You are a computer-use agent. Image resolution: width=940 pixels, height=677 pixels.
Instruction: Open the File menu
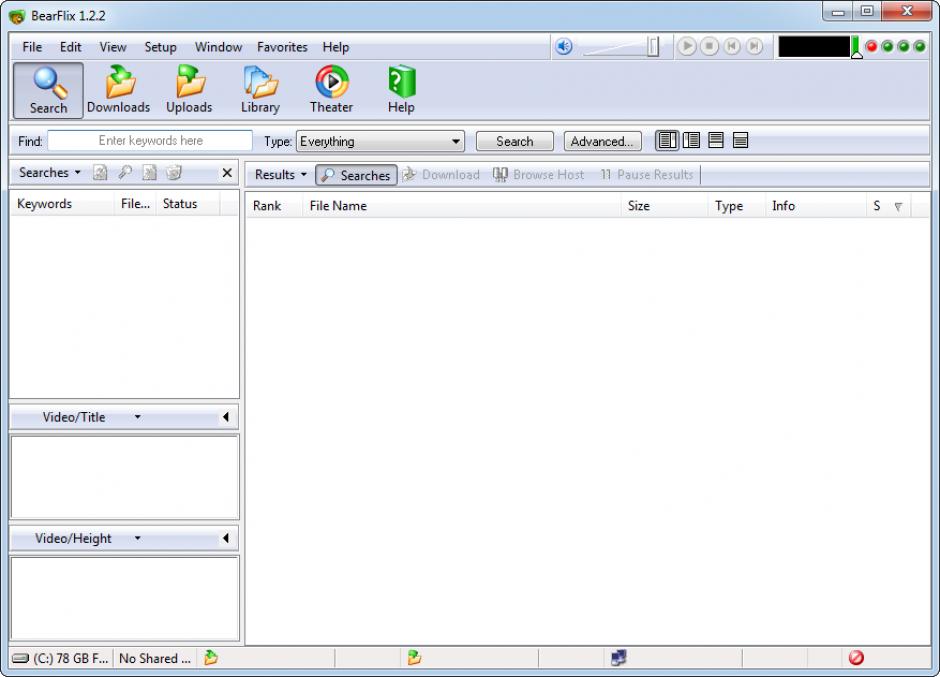[32, 47]
